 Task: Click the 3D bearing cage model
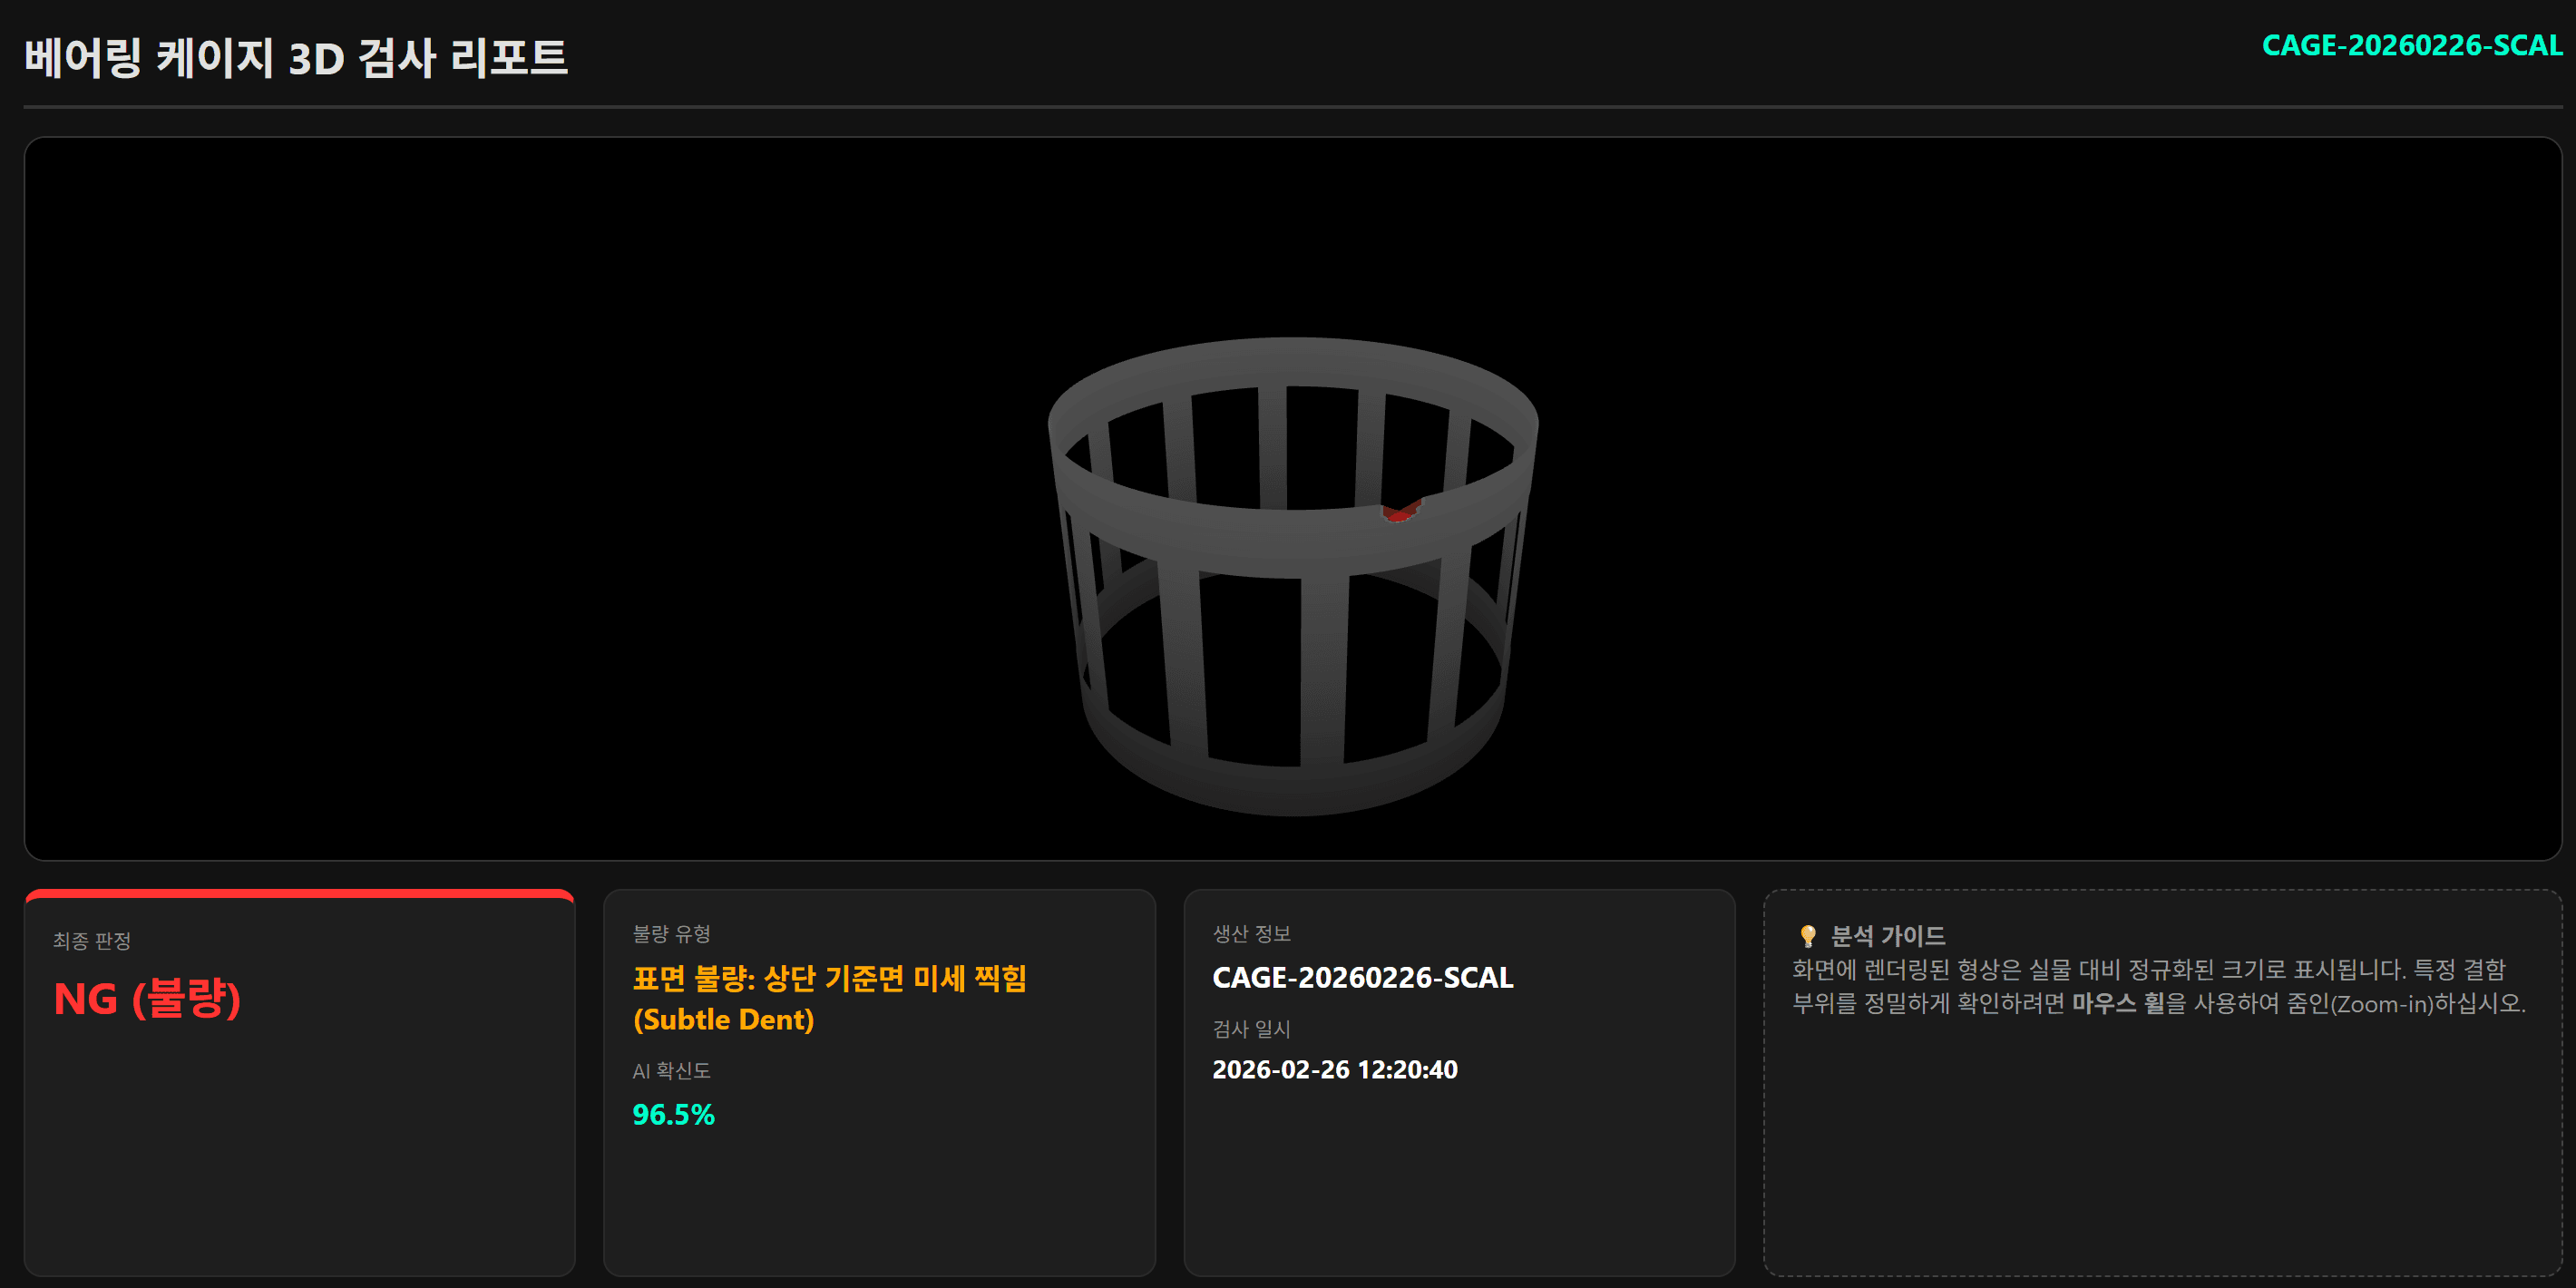tap(1292, 576)
